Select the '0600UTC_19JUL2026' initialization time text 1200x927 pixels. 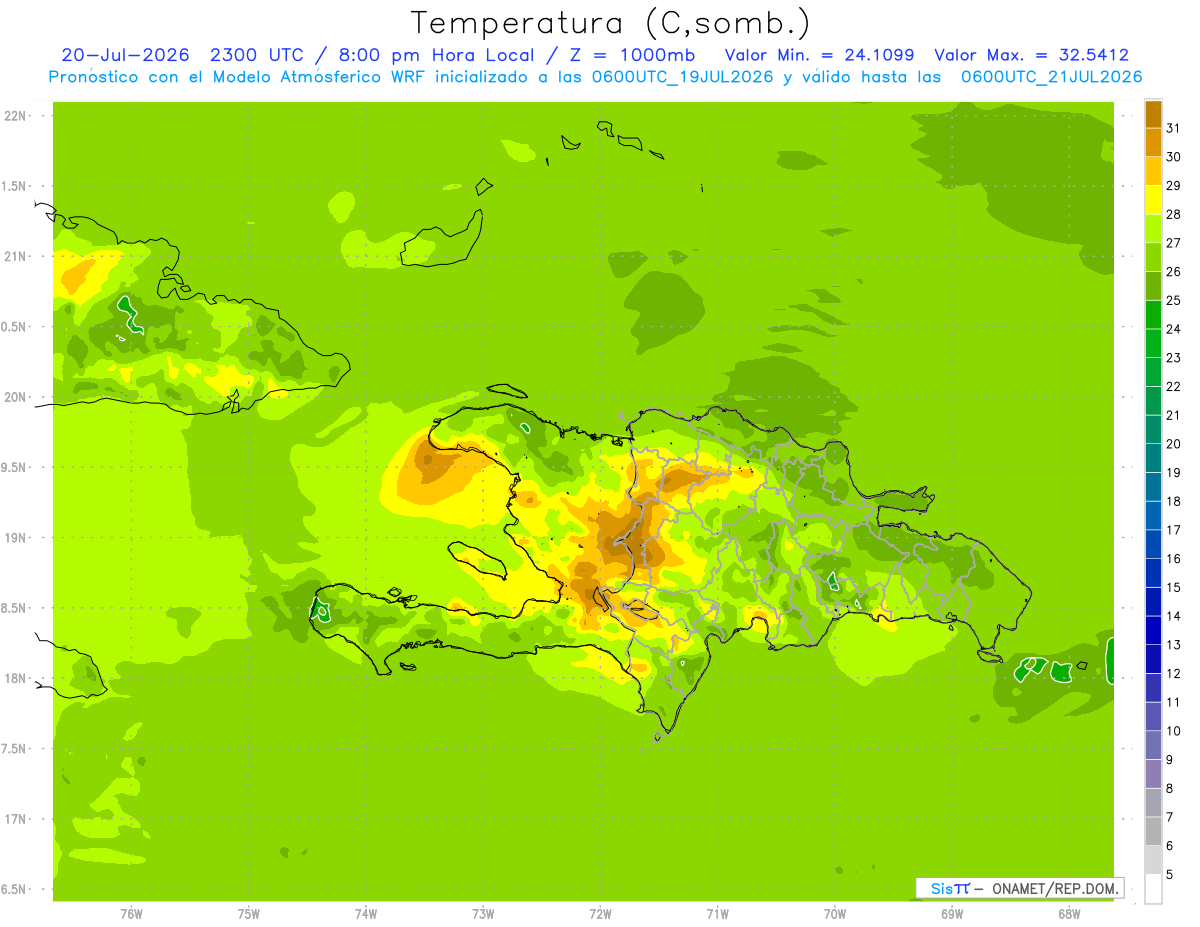coord(682,77)
